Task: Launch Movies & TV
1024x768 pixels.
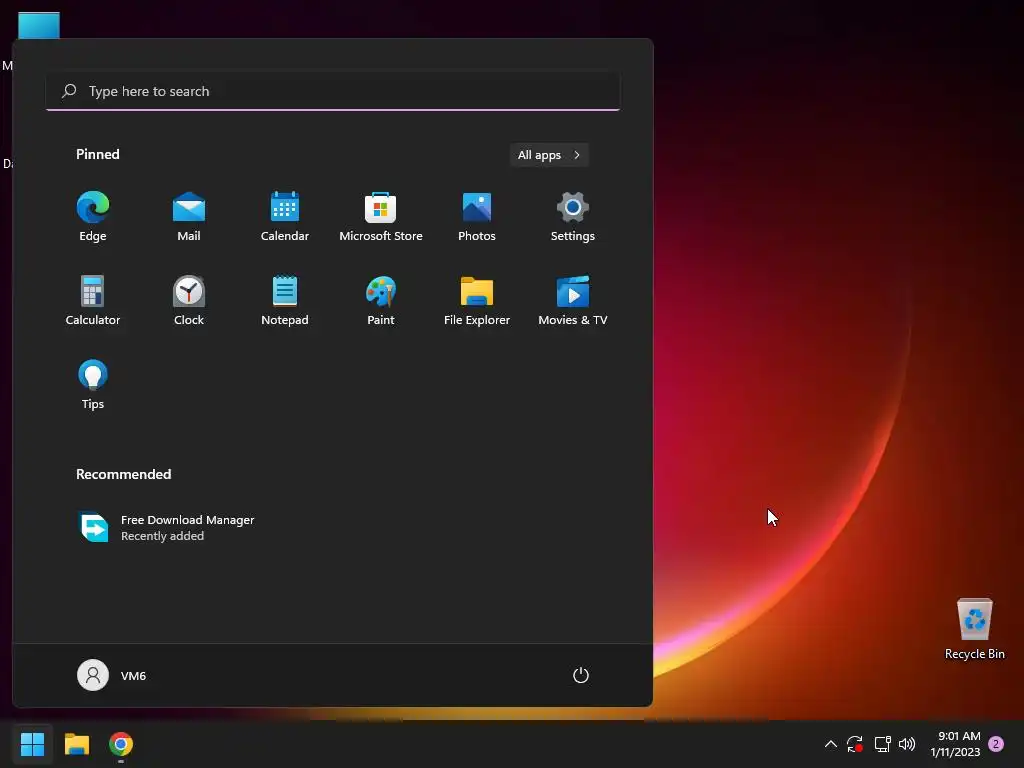Action: [x=573, y=300]
